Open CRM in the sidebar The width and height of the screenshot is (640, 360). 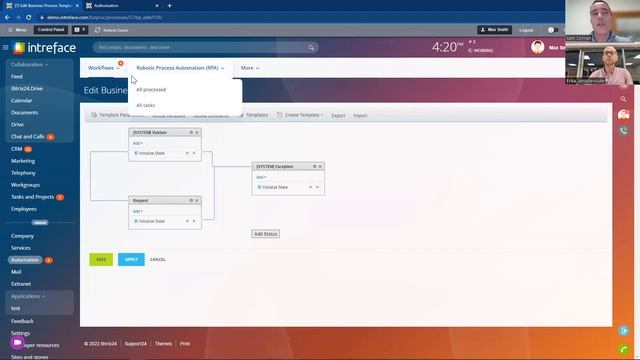(17, 149)
